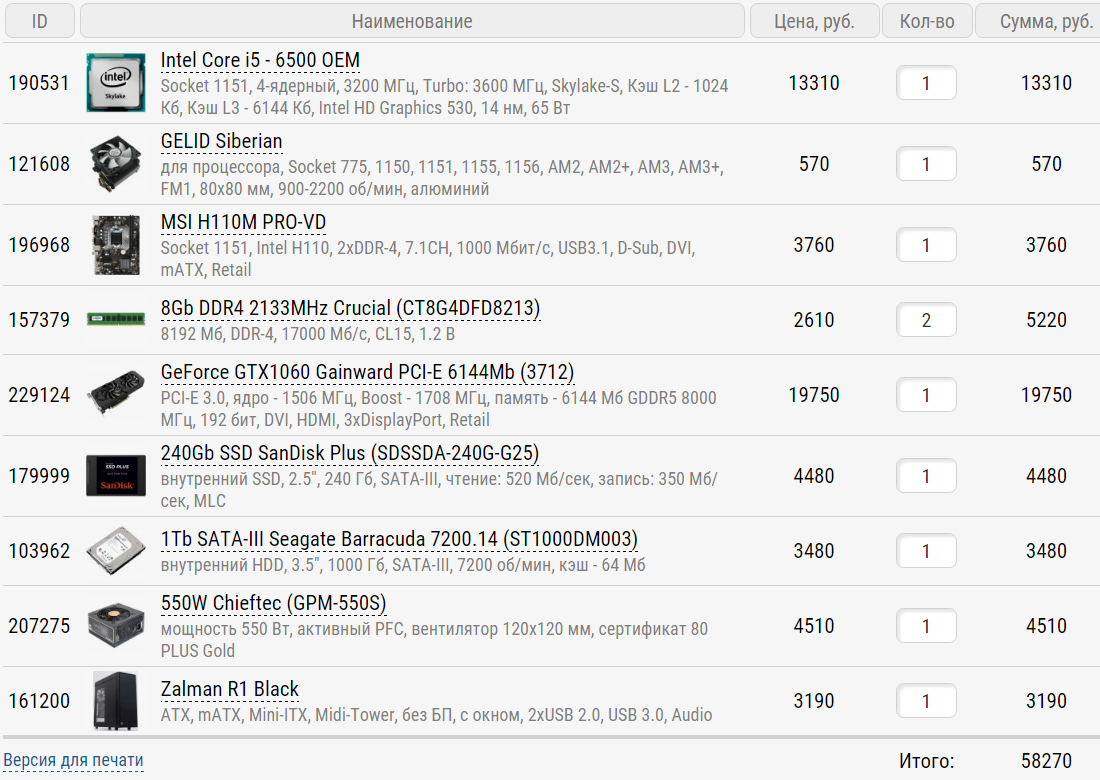Image resolution: width=1100 pixels, height=780 pixels.
Task: Select product ID 121608
Action: (x=39, y=164)
